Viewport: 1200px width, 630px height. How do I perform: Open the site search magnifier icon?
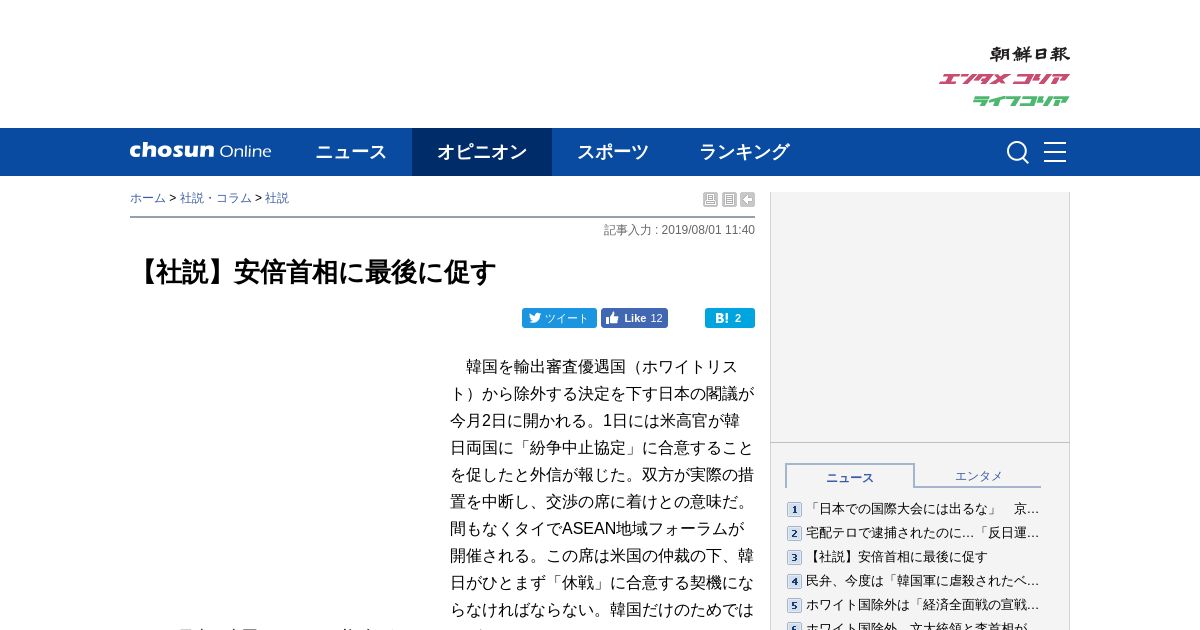tap(1018, 152)
